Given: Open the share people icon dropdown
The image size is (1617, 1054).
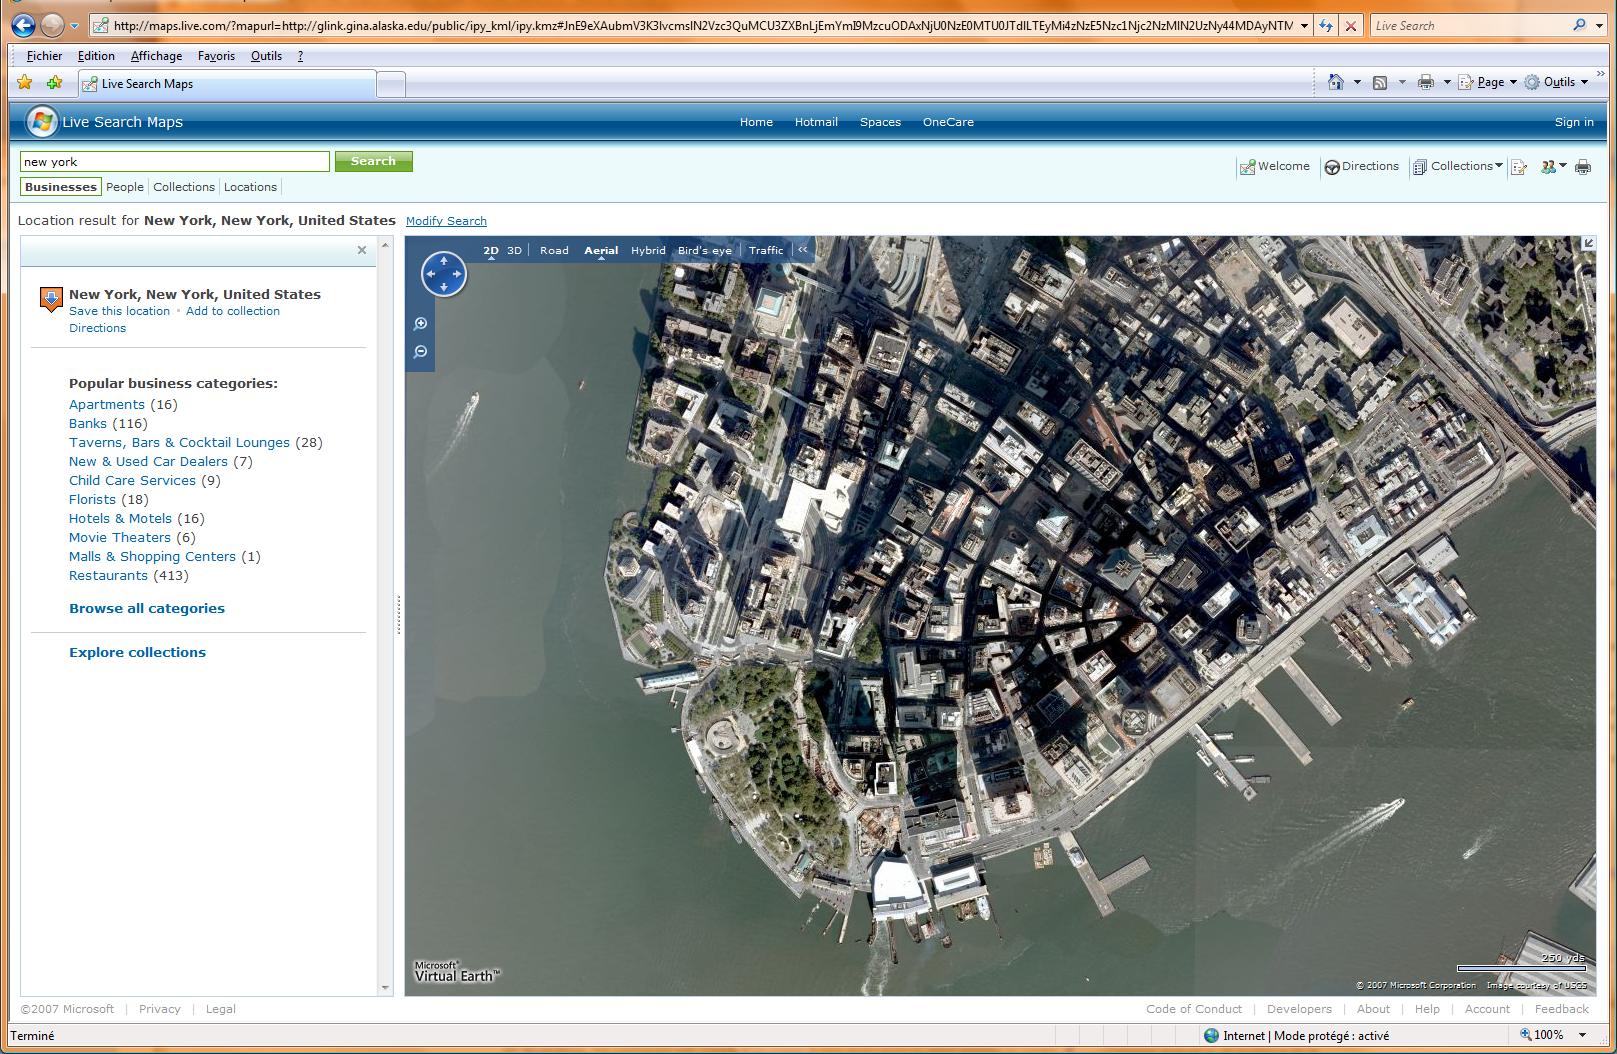Looking at the screenshot, I should click(x=1553, y=167).
